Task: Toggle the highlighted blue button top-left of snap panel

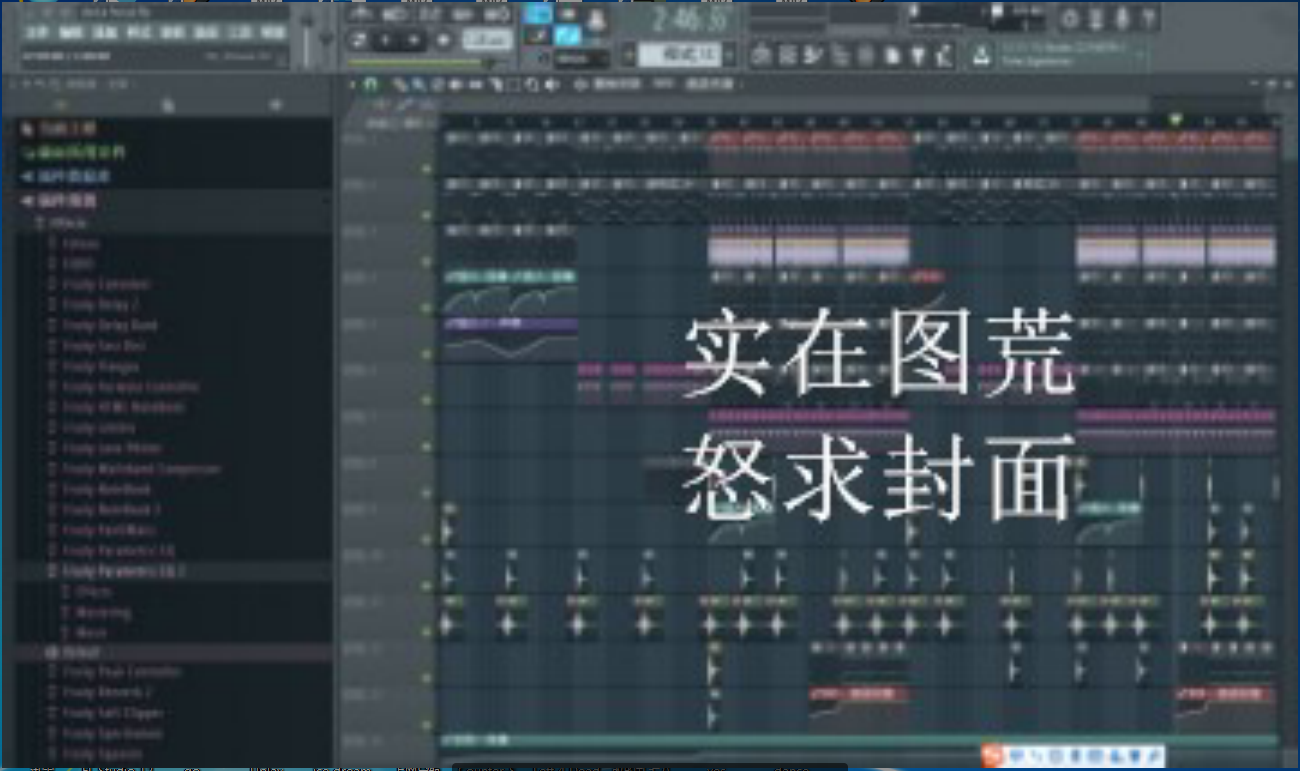Action: click(538, 13)
